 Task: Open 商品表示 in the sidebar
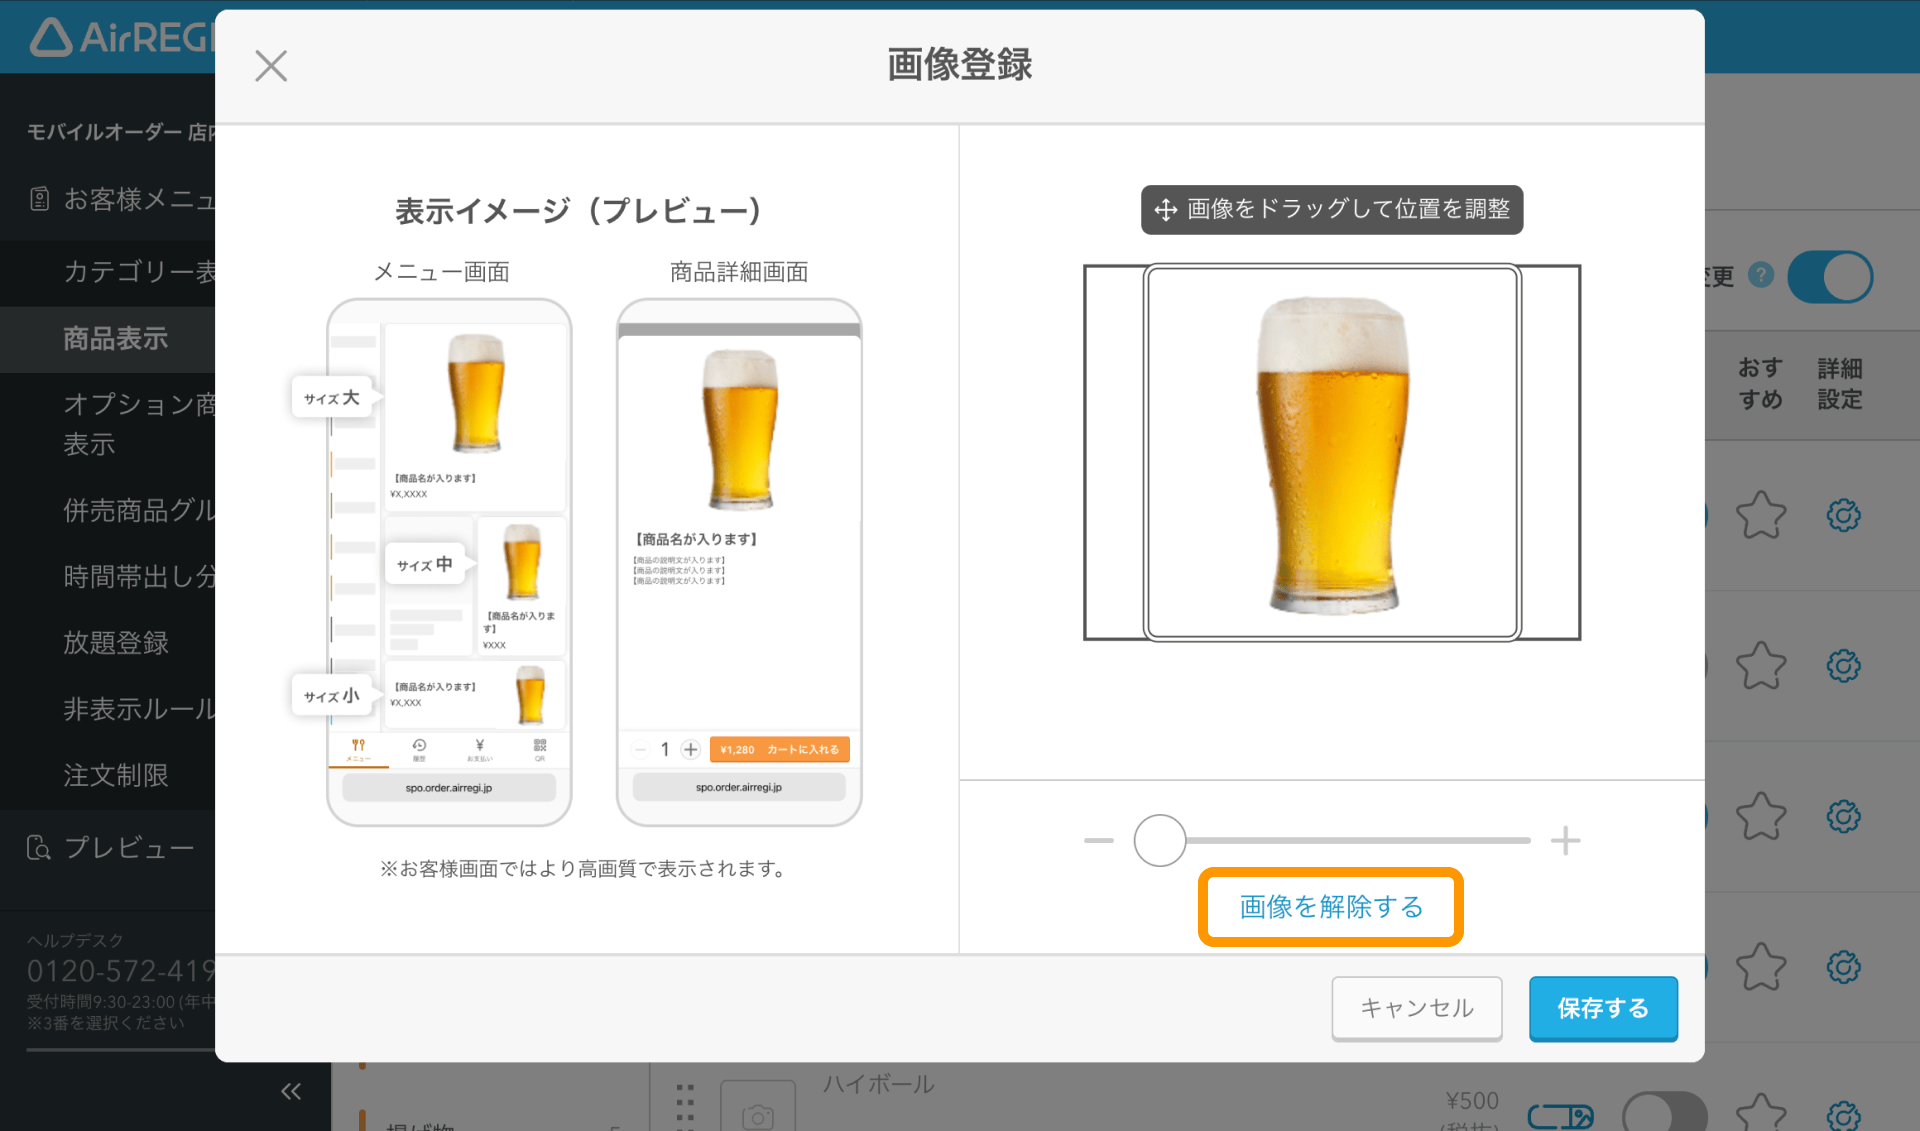click(115, 339)
